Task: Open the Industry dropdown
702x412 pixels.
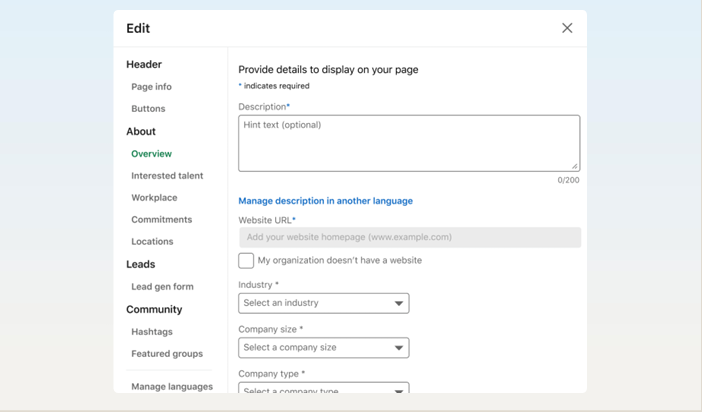Action: 323,303
